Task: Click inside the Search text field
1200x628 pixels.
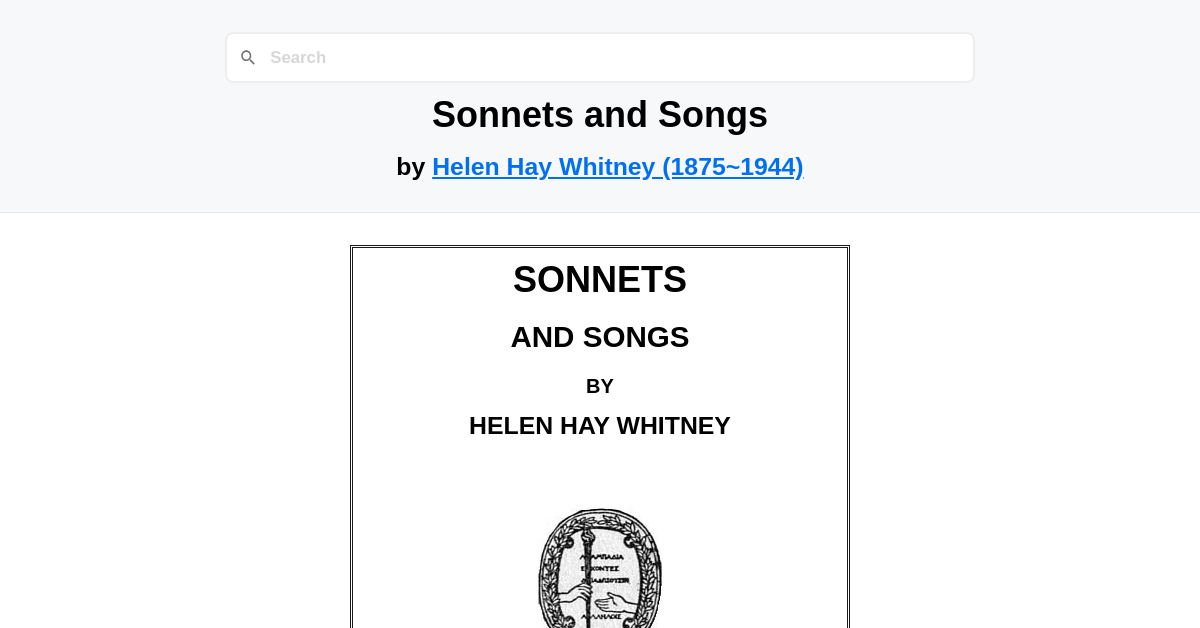Action: click(600, 57)
